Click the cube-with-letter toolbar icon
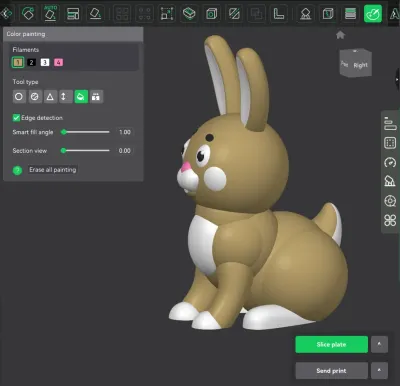Viewport: 400px width, 386px height. click(x=328, y=14)
